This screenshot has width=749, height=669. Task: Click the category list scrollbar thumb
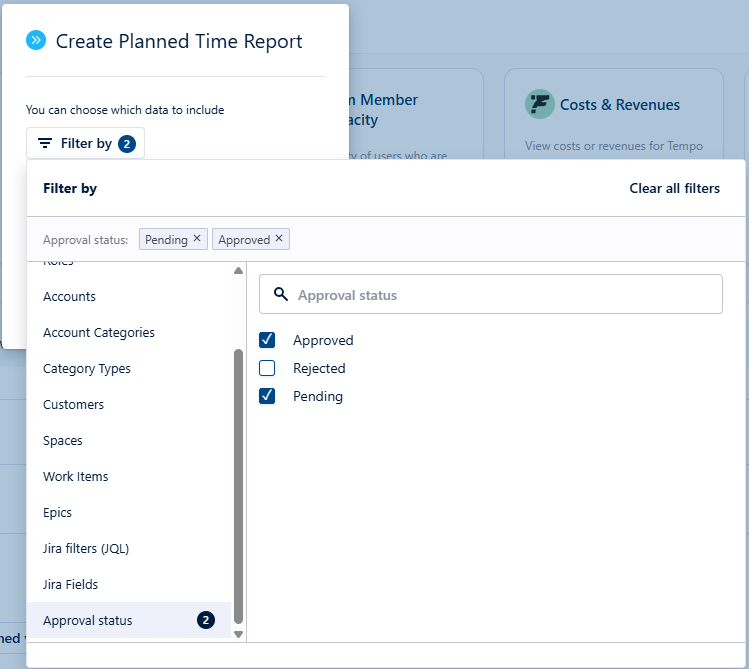click(x=238, y=486)
